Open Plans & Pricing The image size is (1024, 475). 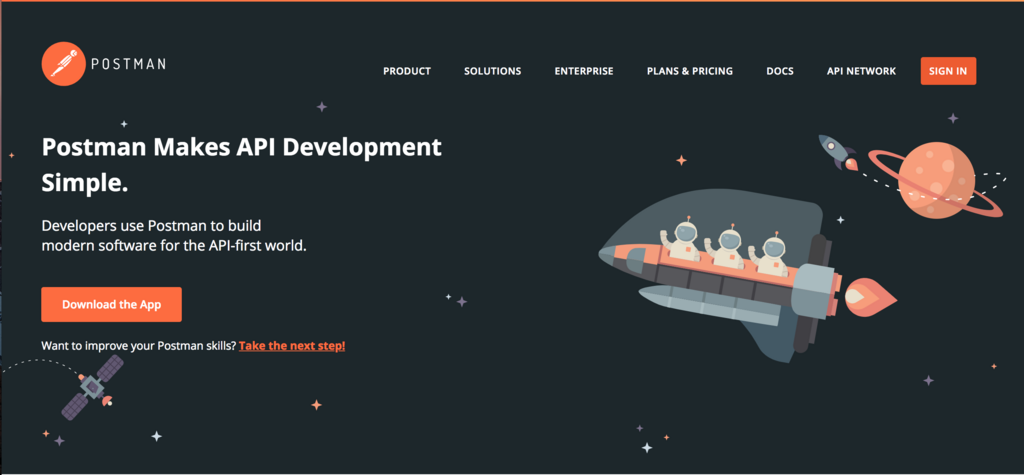point(690,71)
